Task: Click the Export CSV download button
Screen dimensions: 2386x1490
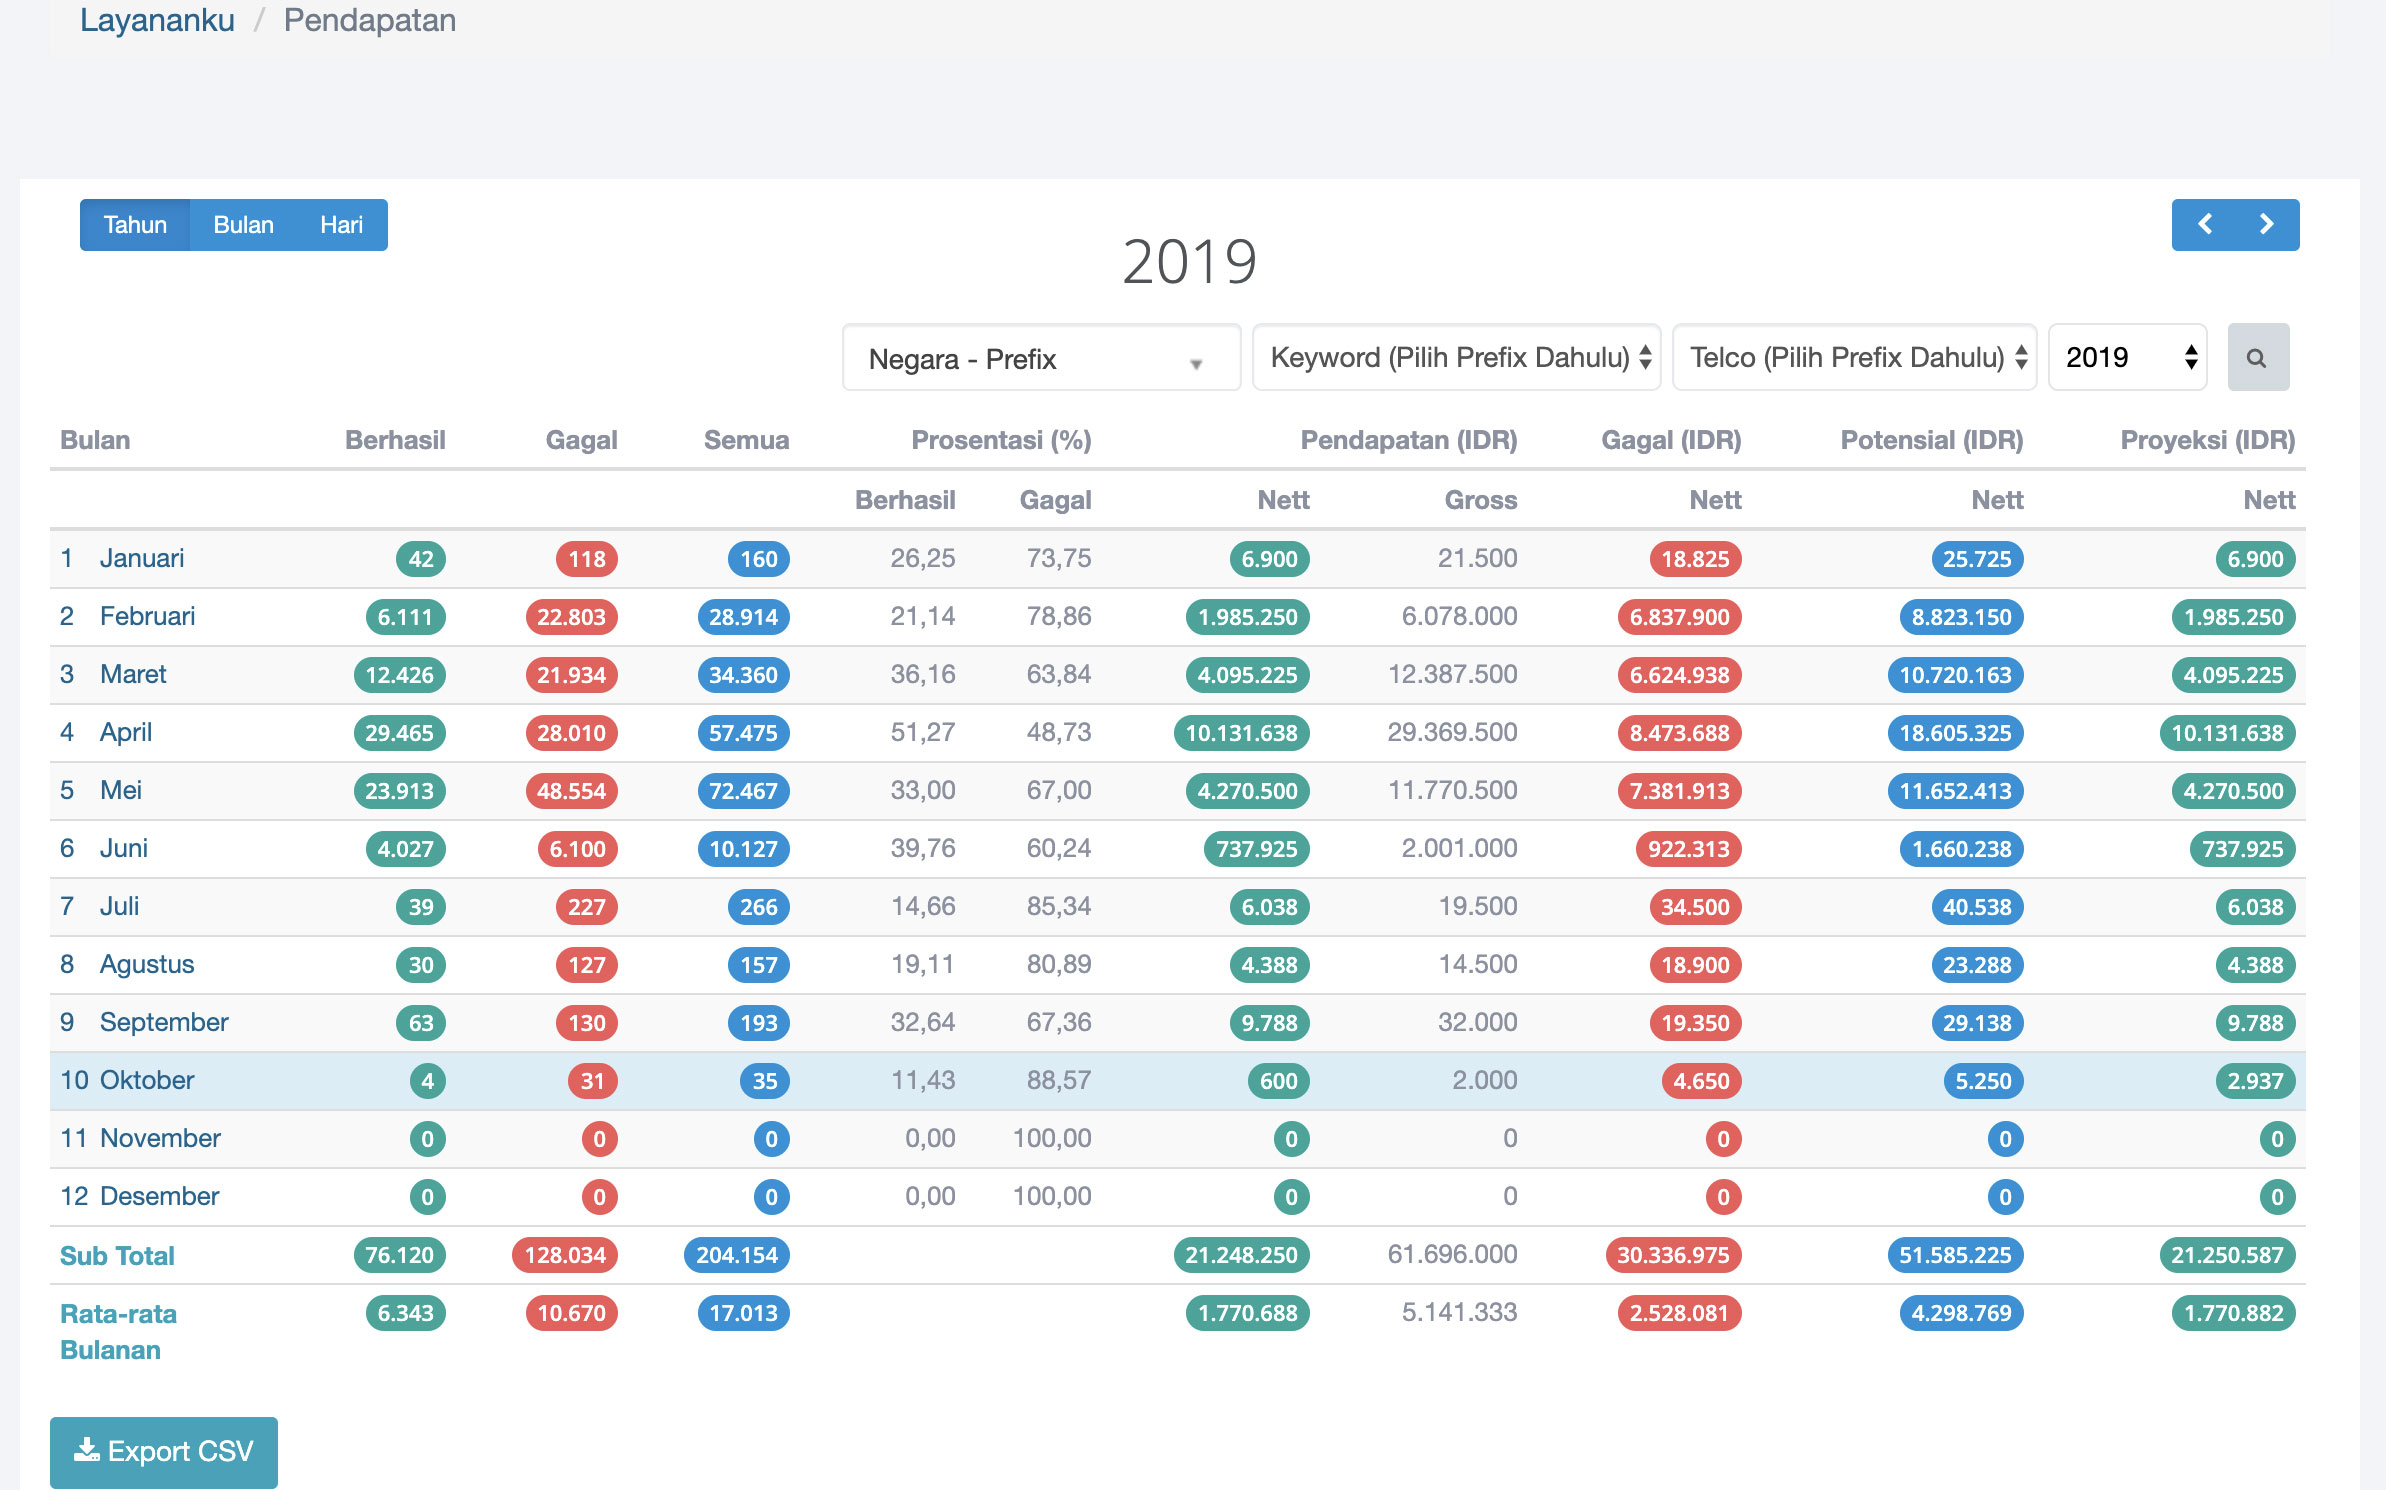Action: (x=164, y=1451)
